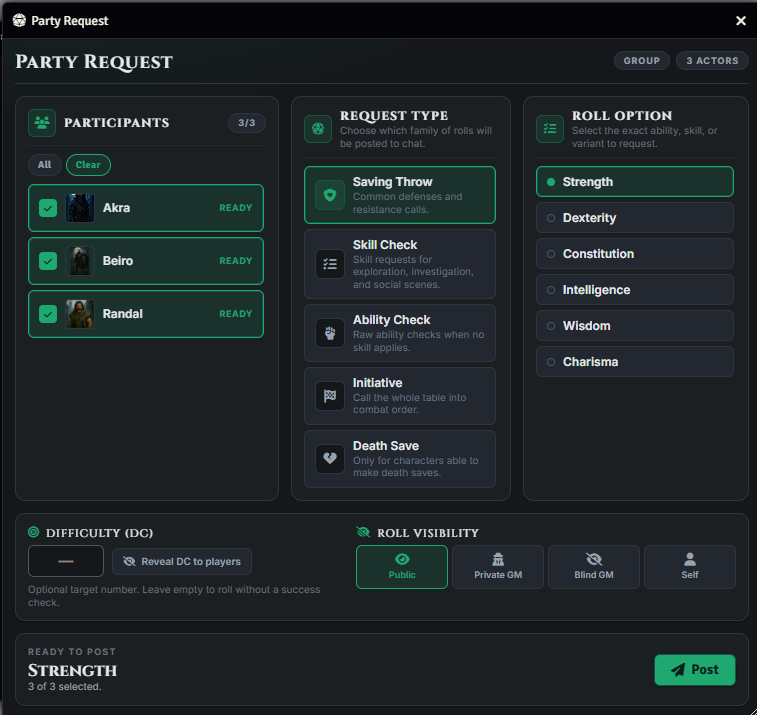Click the Request Type dice icon
Image resolution: width=757 pixels, height=715 pixels.
318,129
